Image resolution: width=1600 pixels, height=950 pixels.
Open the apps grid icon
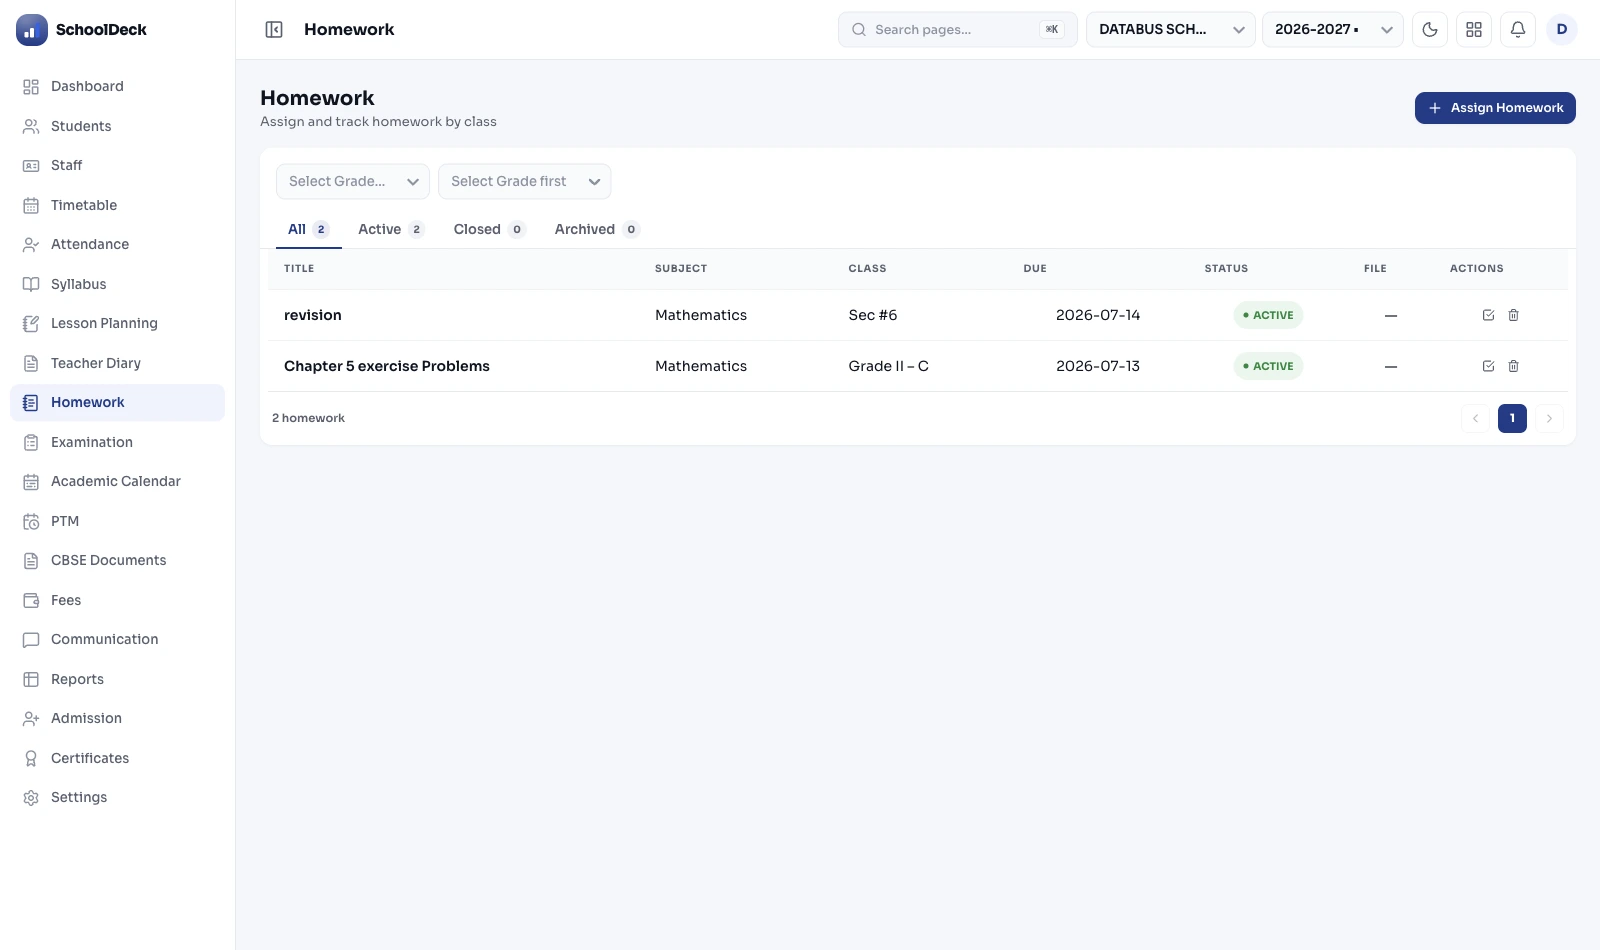tap(1474, 30)
